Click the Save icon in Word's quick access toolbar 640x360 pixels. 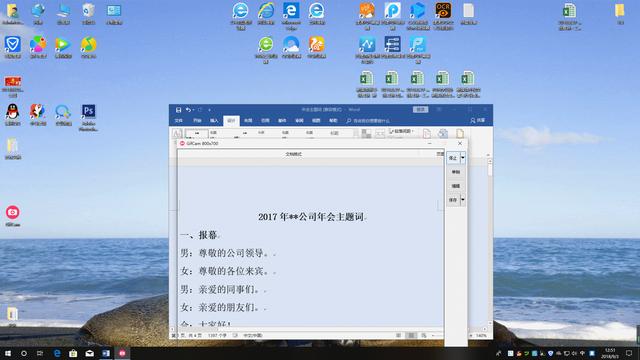pyautogui.click(x=178, y=110)
